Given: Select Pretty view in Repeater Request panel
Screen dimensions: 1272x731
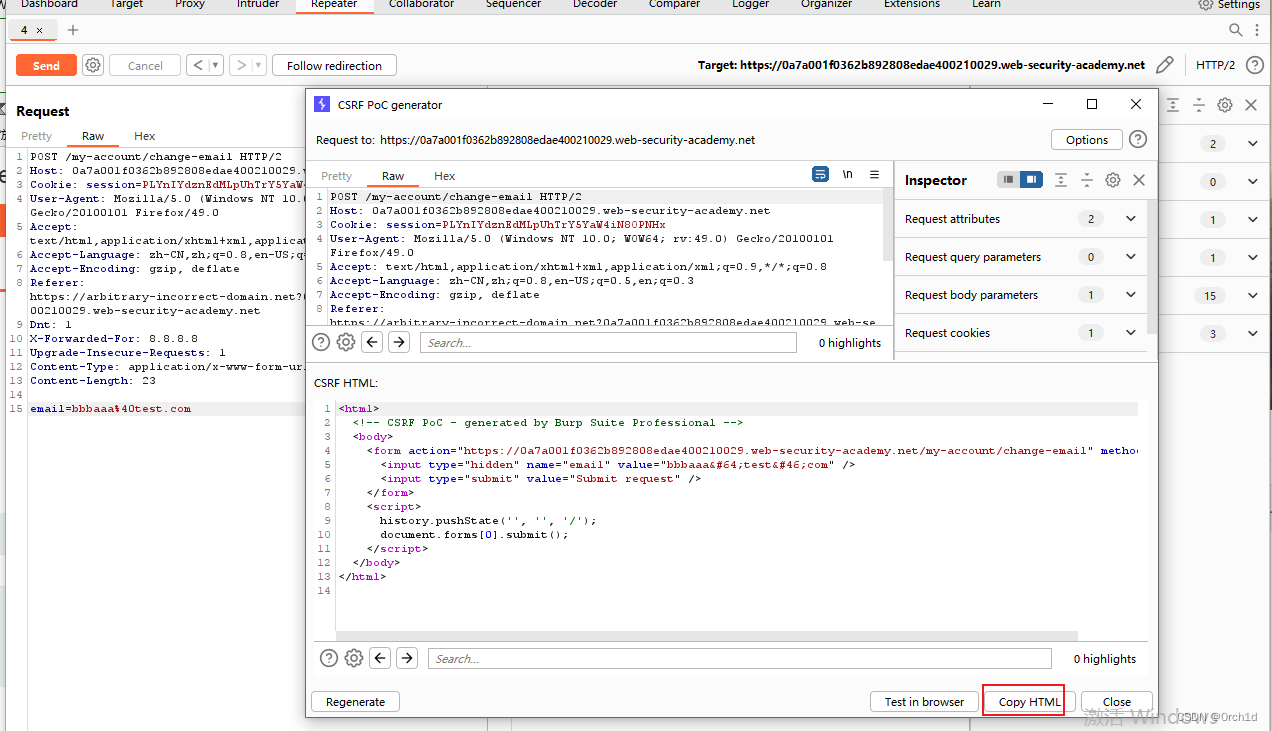Looking at the screenshot, I should coord(36,136).
